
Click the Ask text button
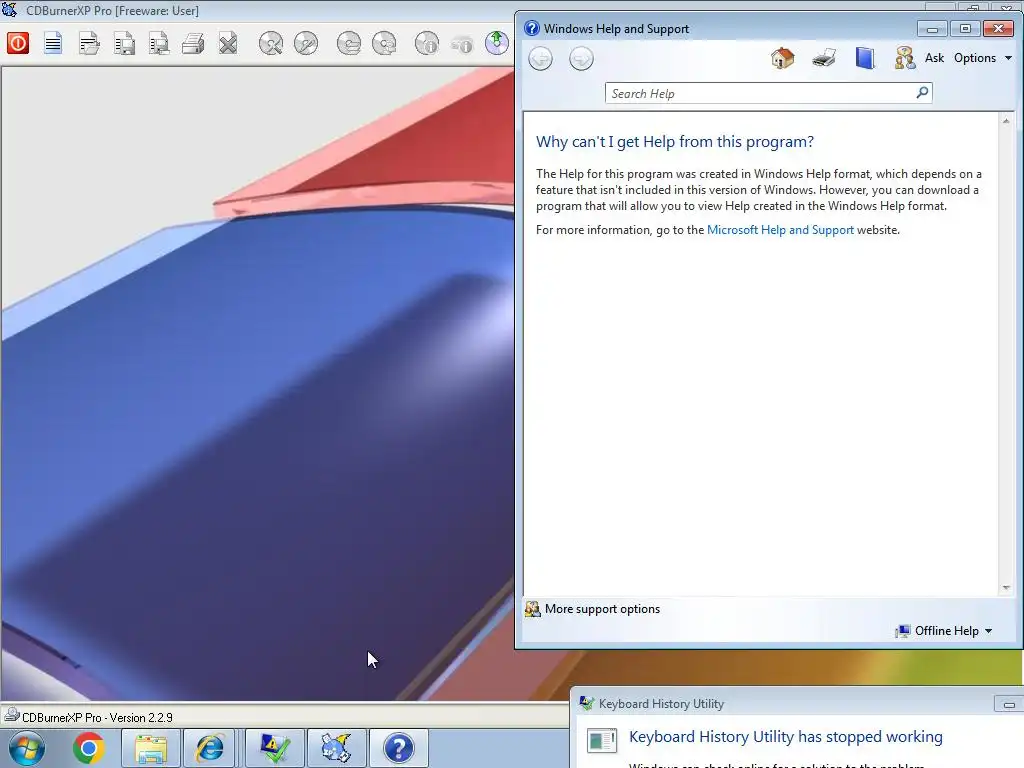pos(935,58)
